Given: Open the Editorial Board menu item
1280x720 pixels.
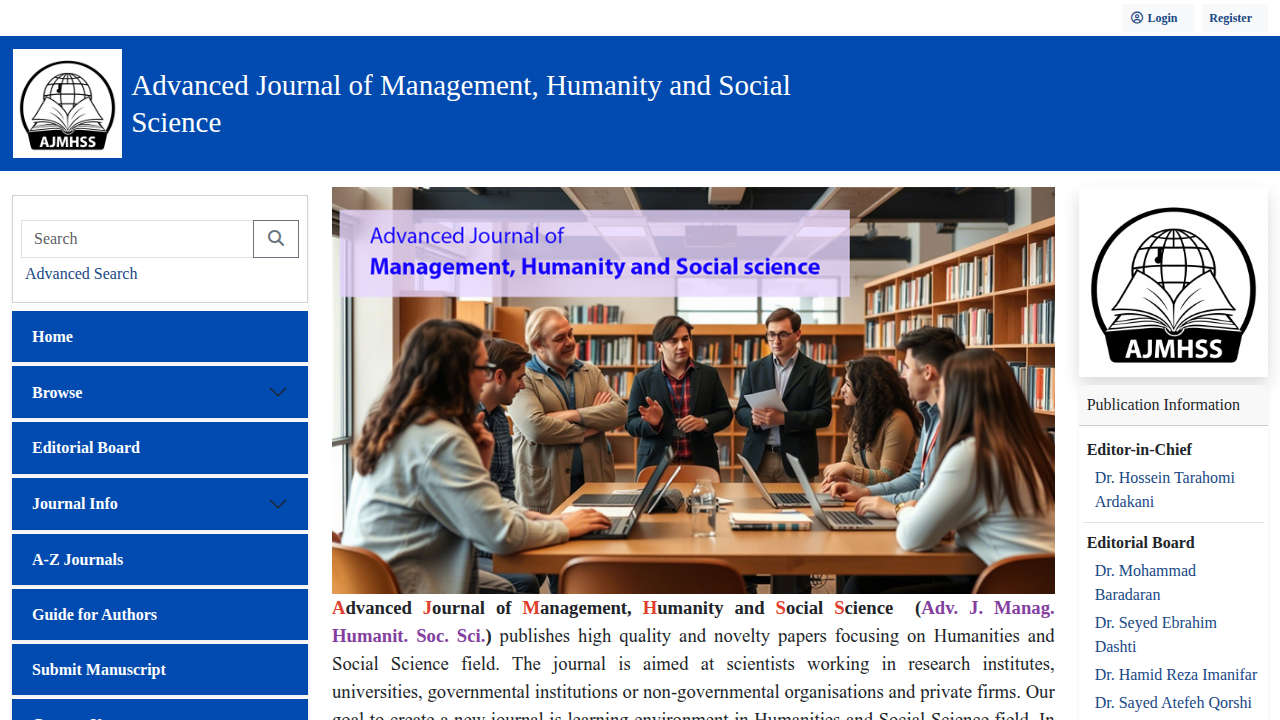Looking at the screenshot, I should point(160,448).
